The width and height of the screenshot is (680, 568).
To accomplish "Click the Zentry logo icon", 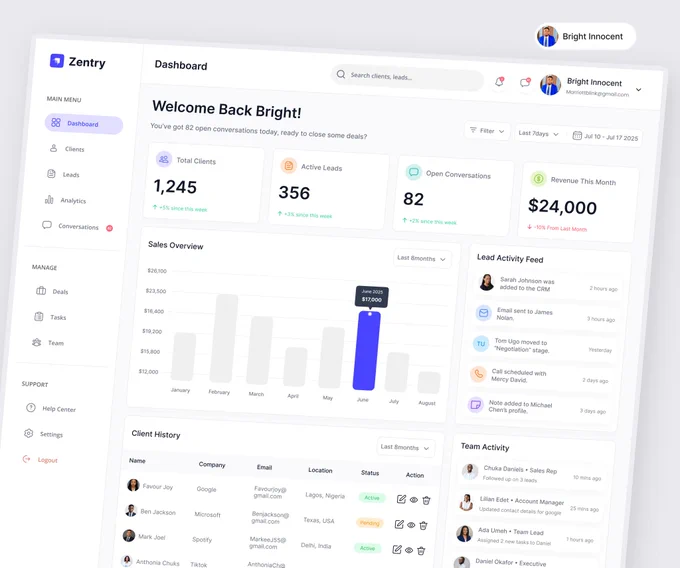I will 57,61.
